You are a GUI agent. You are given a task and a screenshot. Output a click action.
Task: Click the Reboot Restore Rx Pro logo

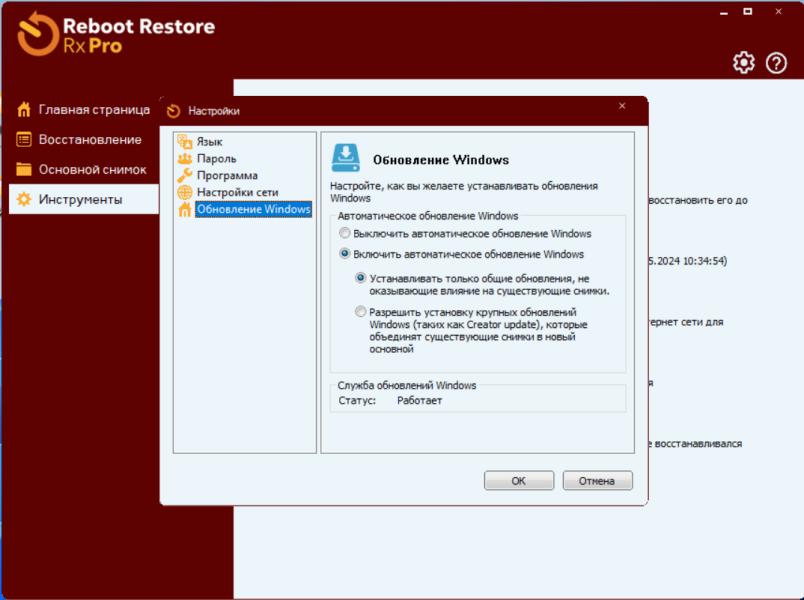pyautogui.click(x=116, y=34)
